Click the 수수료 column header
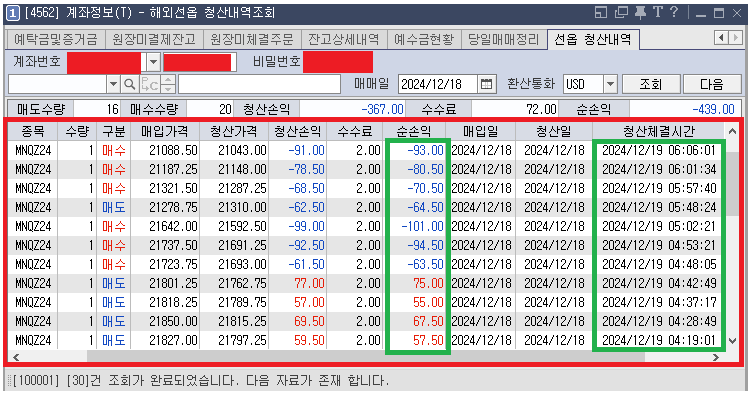The width and height of the screenshot is (751, 396). coord(355,131)
